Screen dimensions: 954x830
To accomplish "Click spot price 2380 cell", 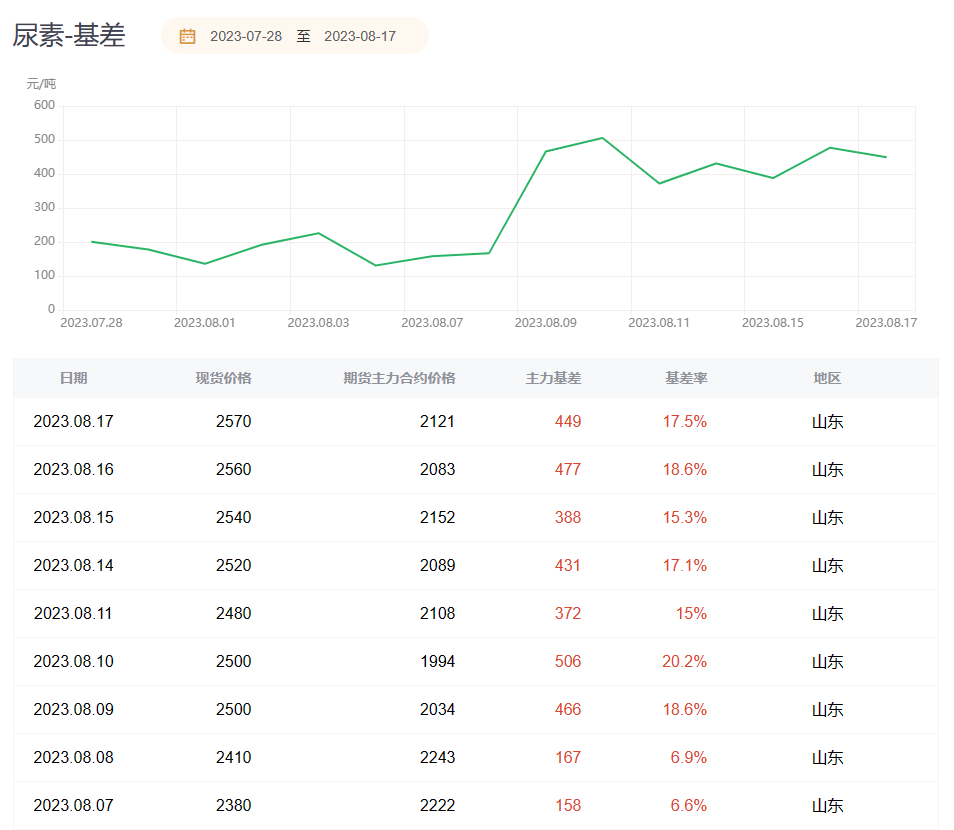I will point(234,806).
